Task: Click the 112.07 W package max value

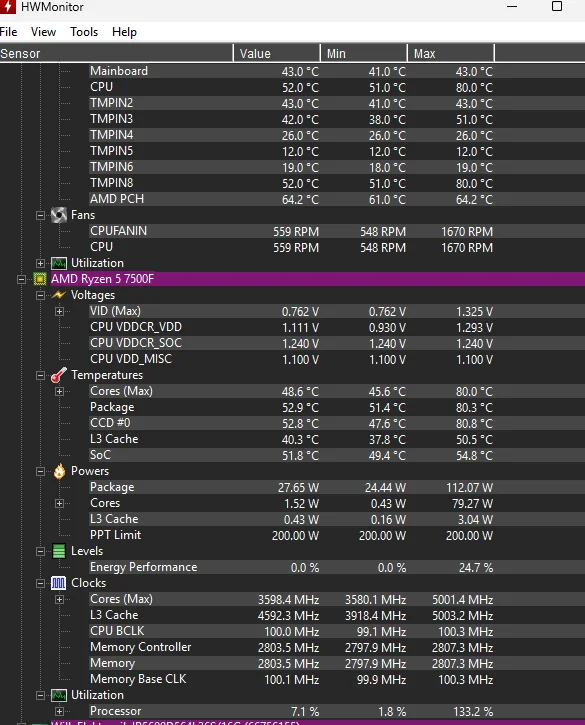Action: (469, 487)
